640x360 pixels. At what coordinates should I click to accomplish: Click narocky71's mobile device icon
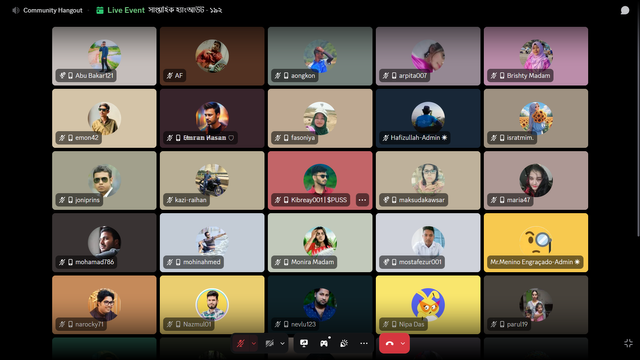coord(70,324)
